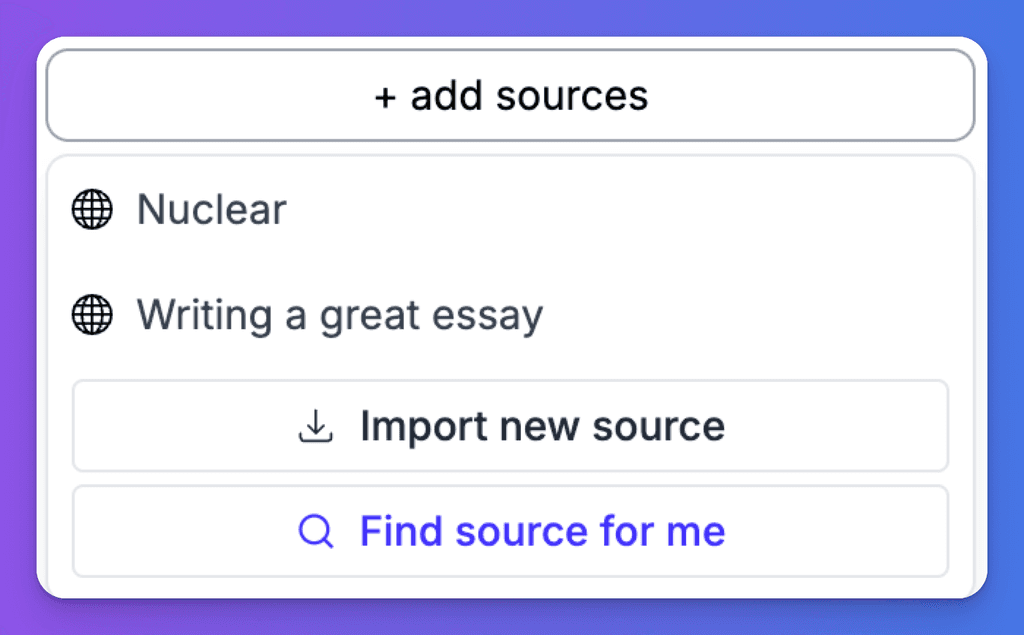1024x635 pixels.
Task: Click the globe icon beside Writing a great essay
Action: [x=92, y=315]
